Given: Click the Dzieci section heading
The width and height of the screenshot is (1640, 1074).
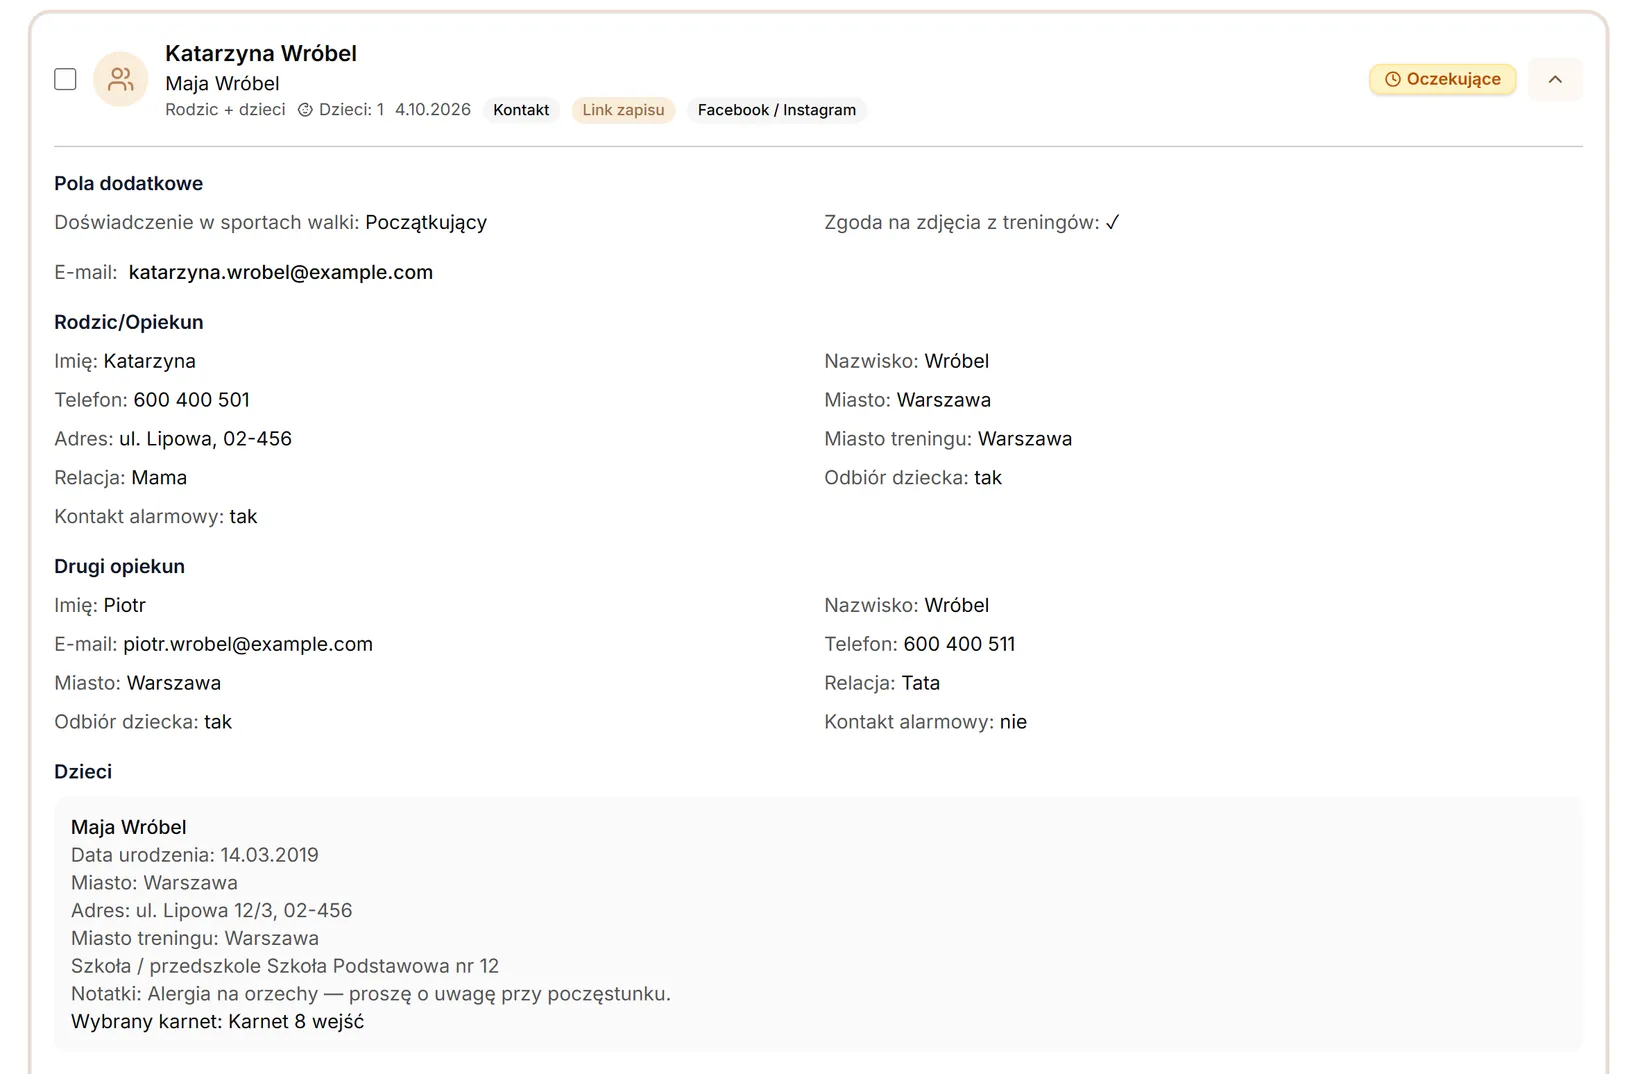Looking at the screenshot, I should (x=83, y=772).
